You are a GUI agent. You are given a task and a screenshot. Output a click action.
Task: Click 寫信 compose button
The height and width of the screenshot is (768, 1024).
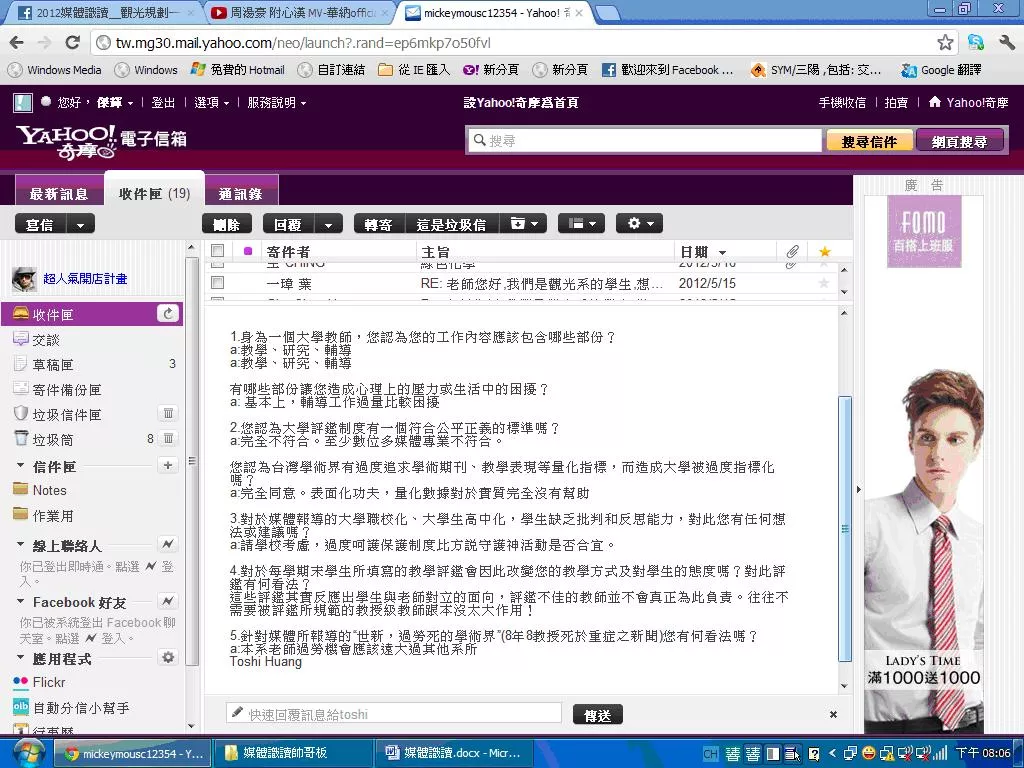click(x=40, y=225)
